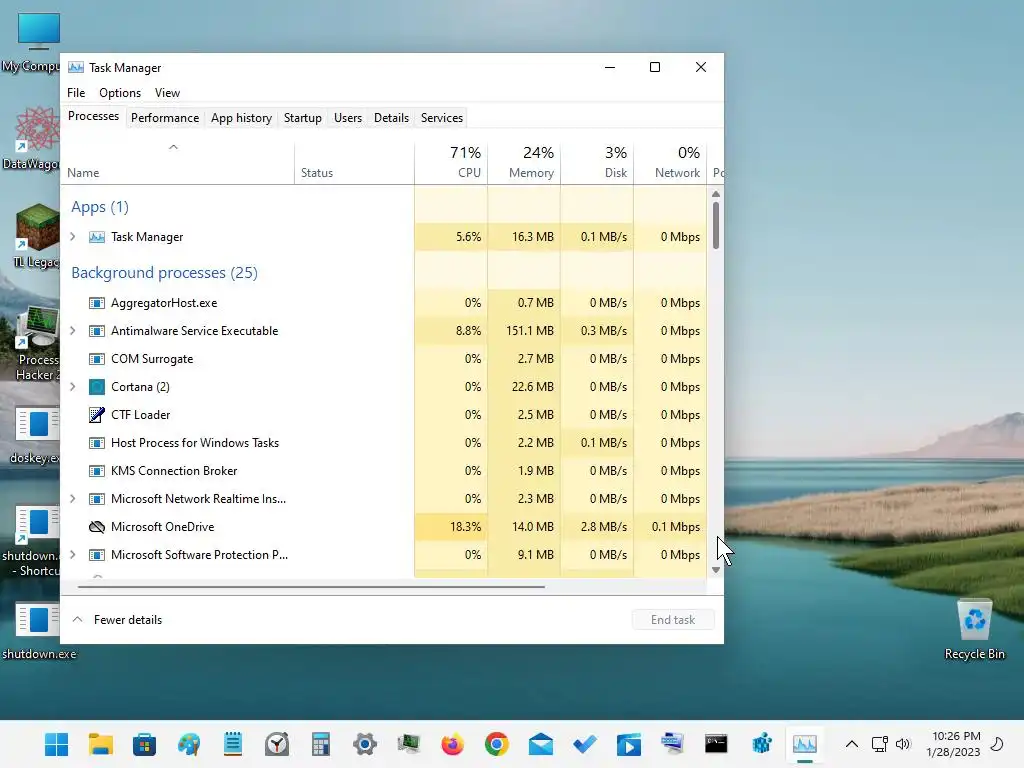Open the Windows Start menu
The image size is (1024, 768).
pyautogui.click(x=56, y=744)
